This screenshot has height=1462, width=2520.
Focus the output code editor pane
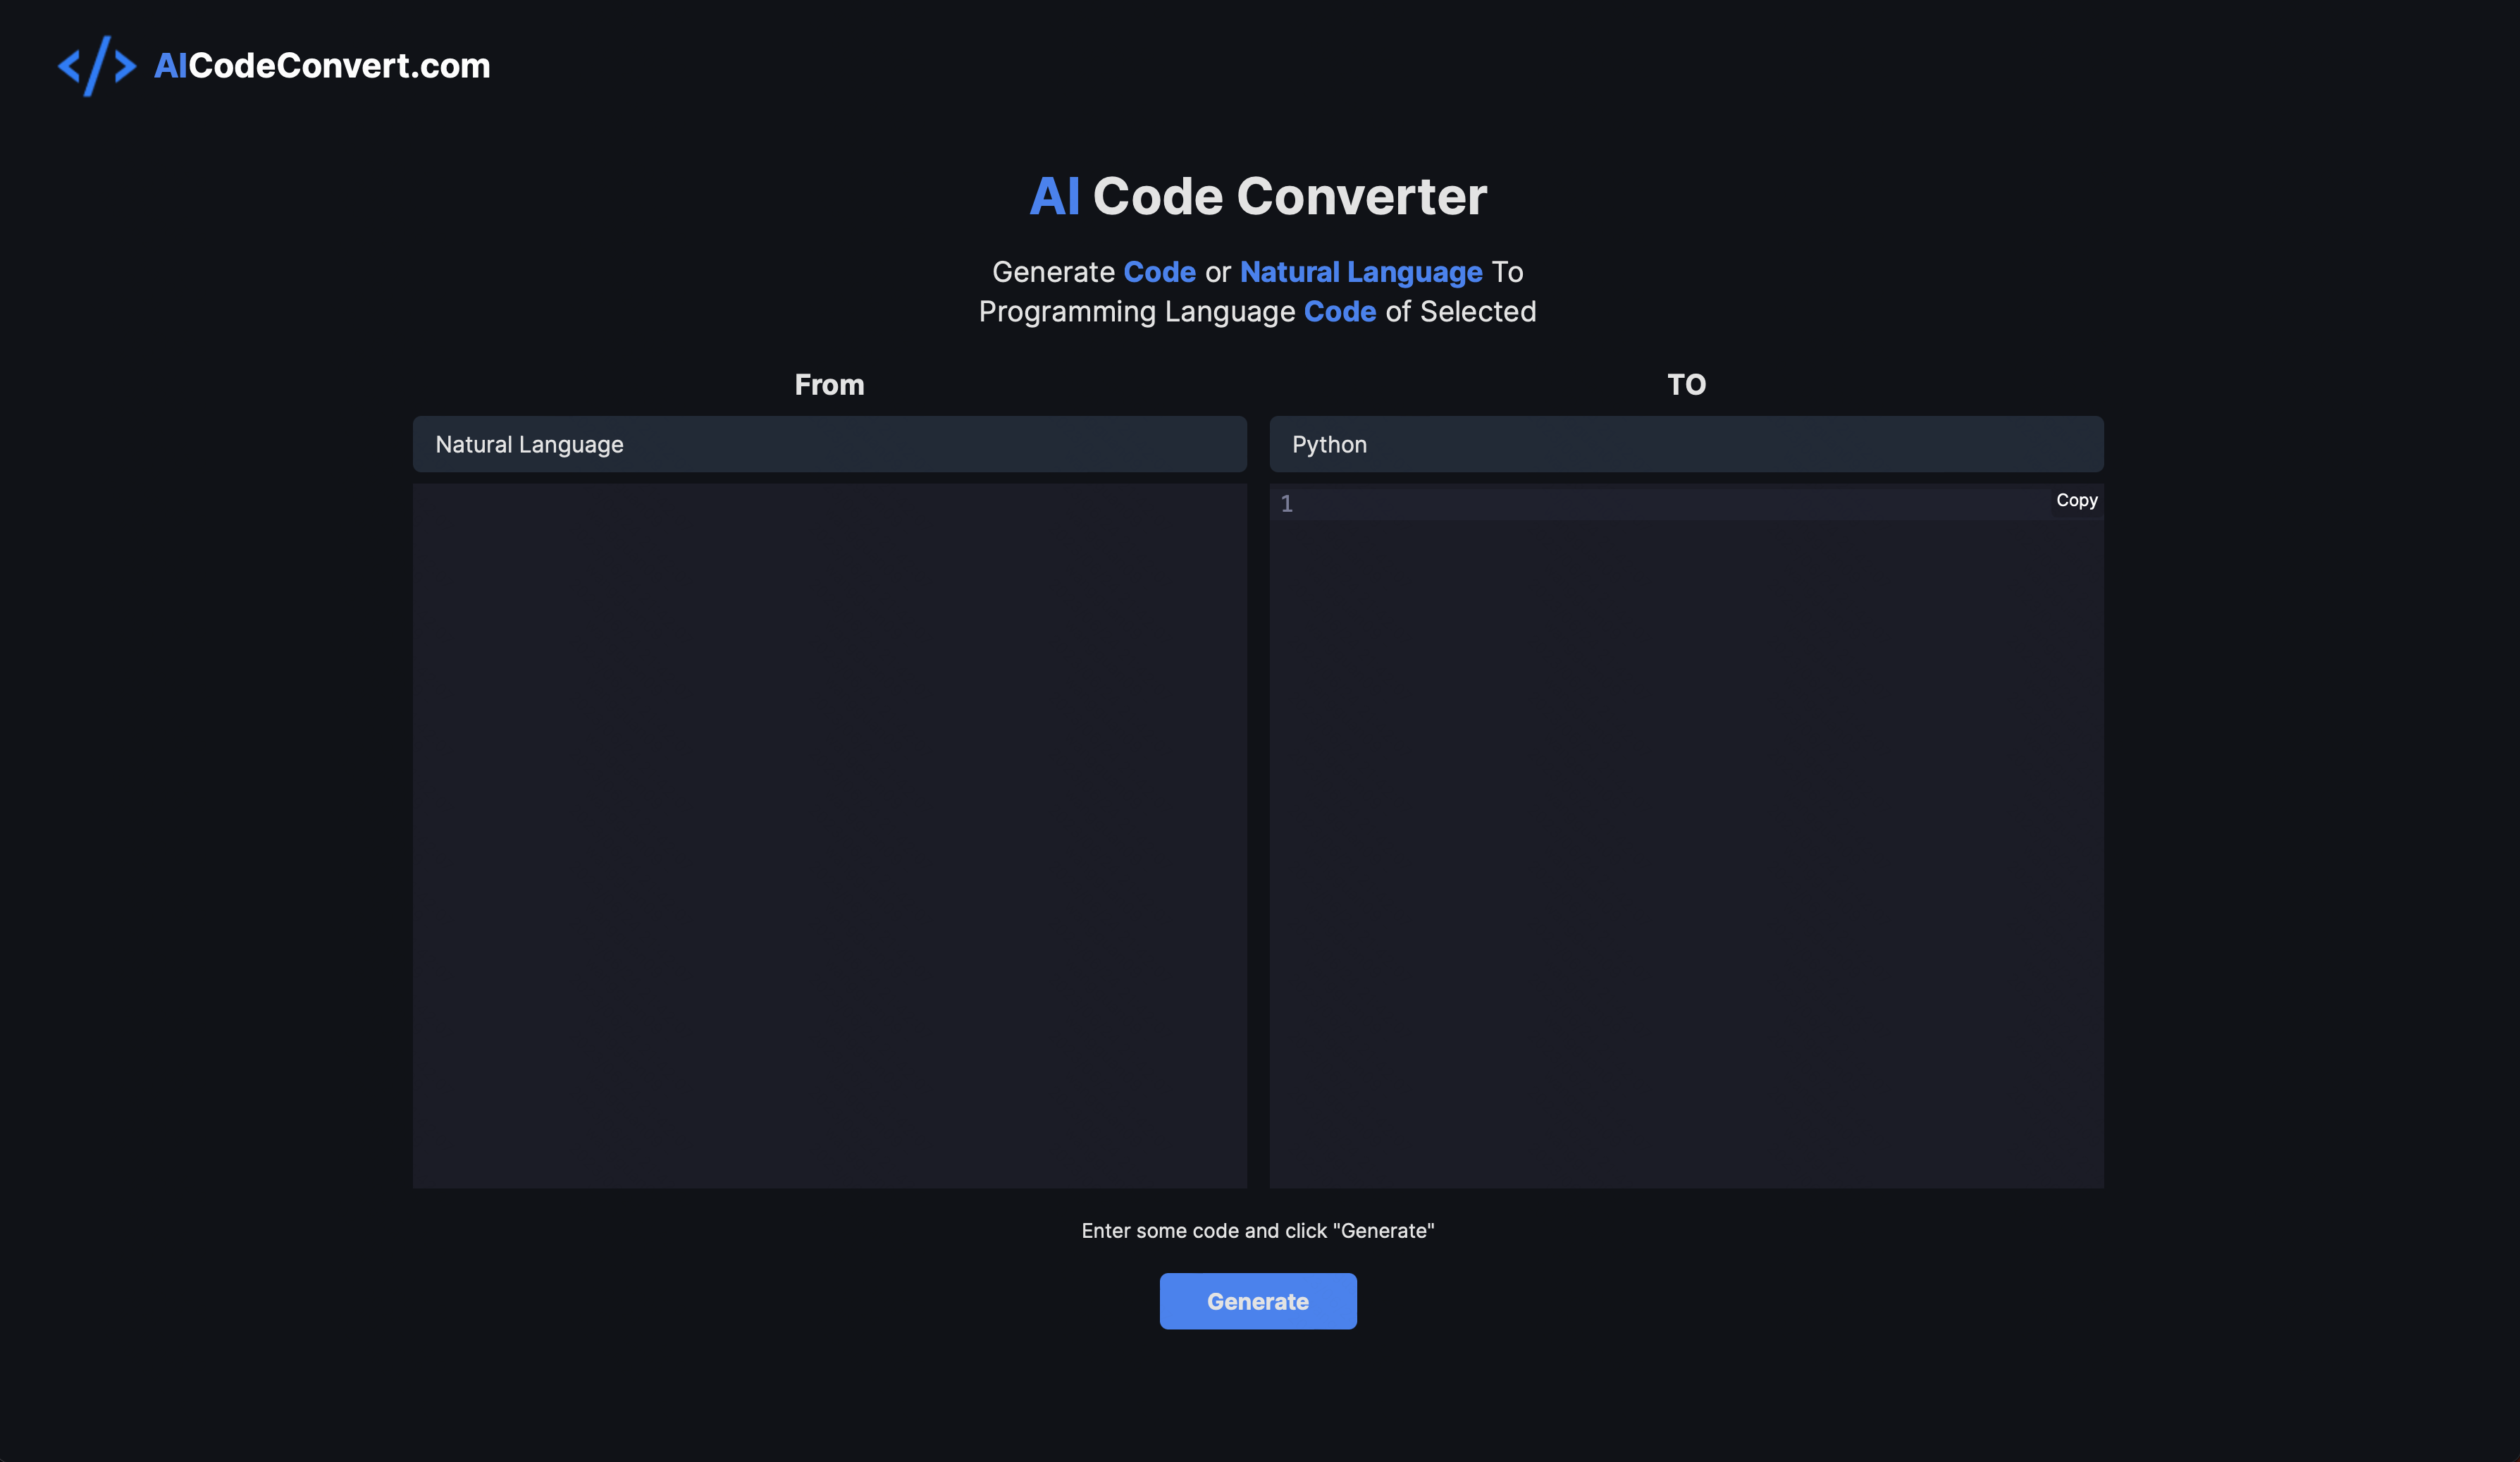point(1686,850)
